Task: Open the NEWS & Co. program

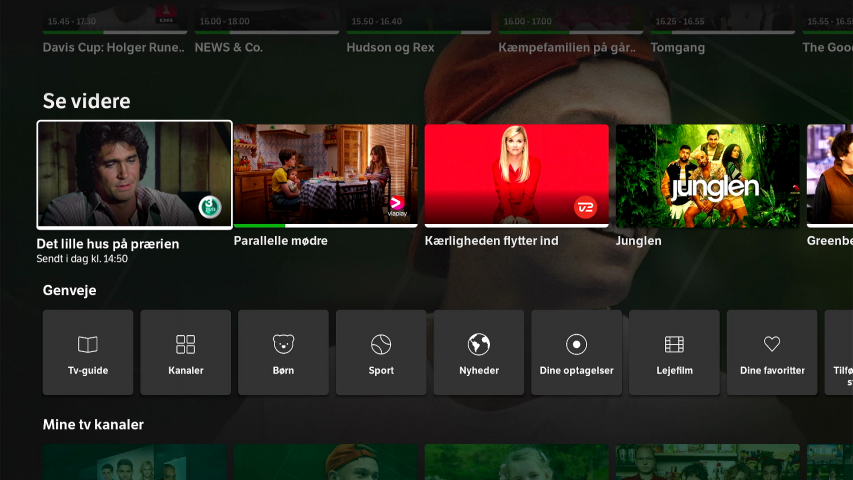Action: click(x=229, y=47)
